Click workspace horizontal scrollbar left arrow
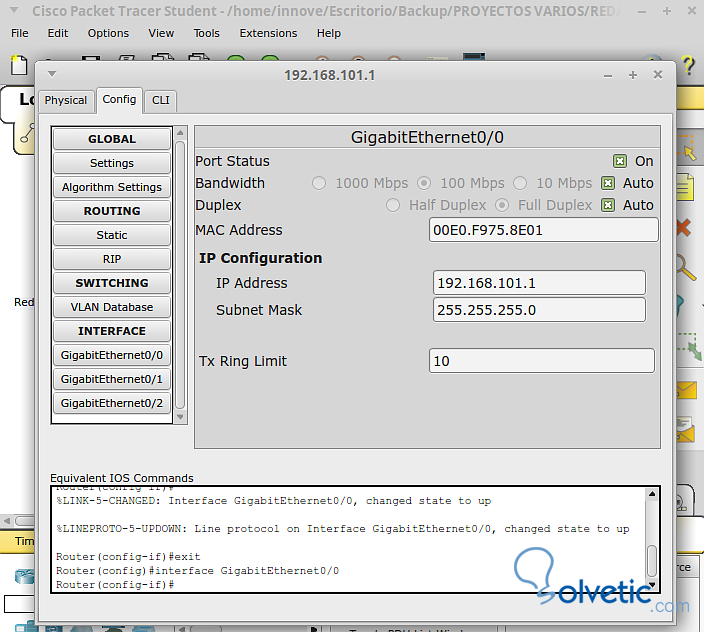 click(7, 521)
